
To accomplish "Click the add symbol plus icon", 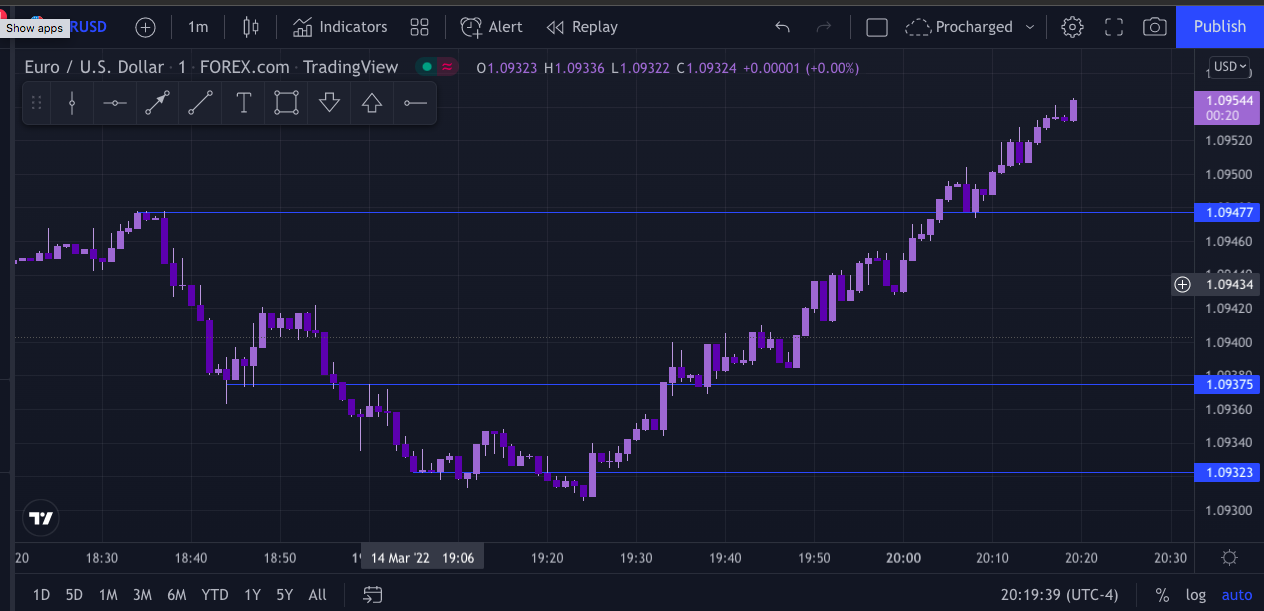I will [x=145, y=27].
